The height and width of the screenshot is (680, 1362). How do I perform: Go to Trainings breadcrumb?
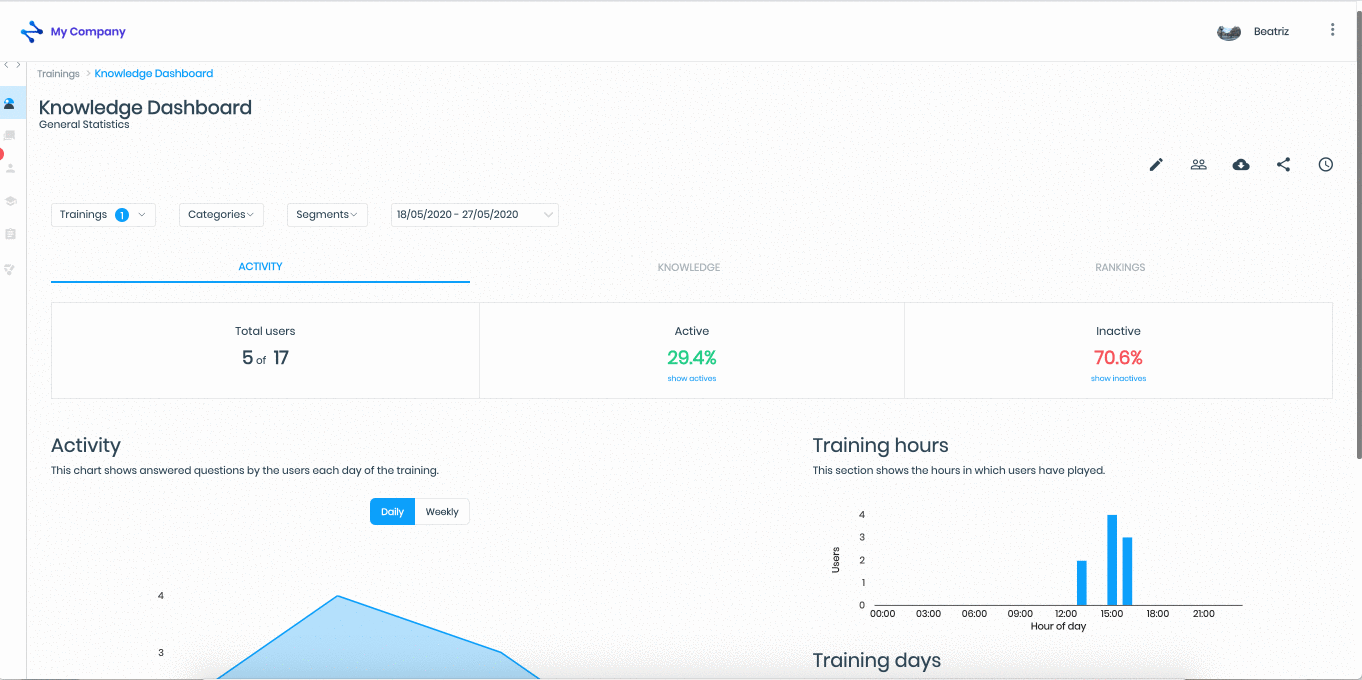(58, 74)
